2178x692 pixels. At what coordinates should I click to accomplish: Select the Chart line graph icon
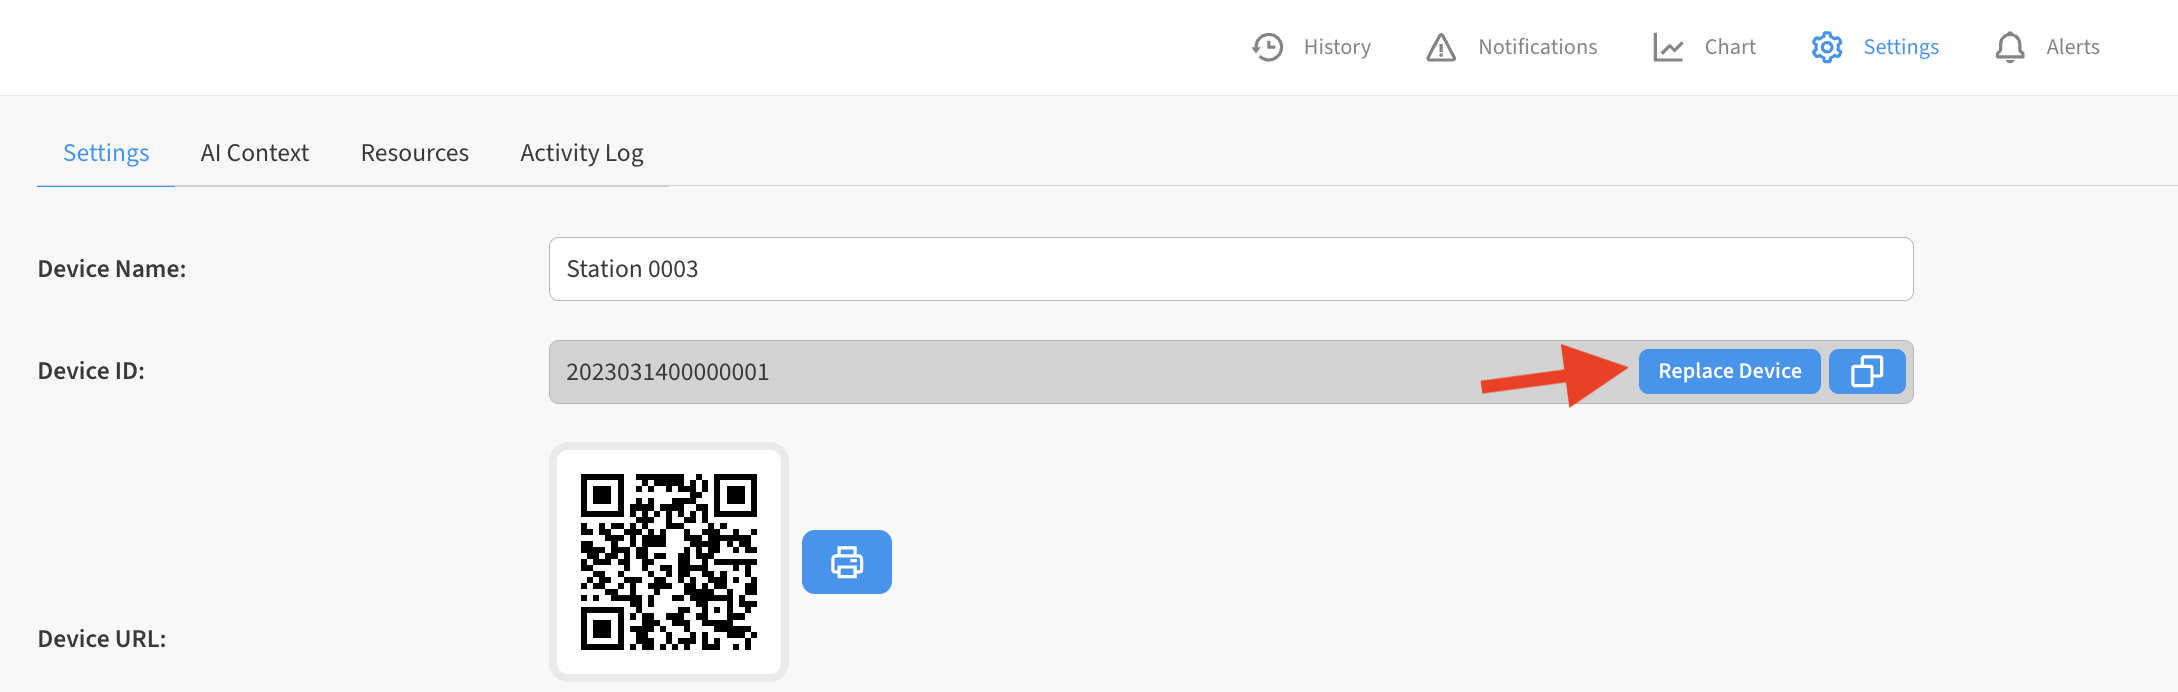click(x=1666, y=46)
